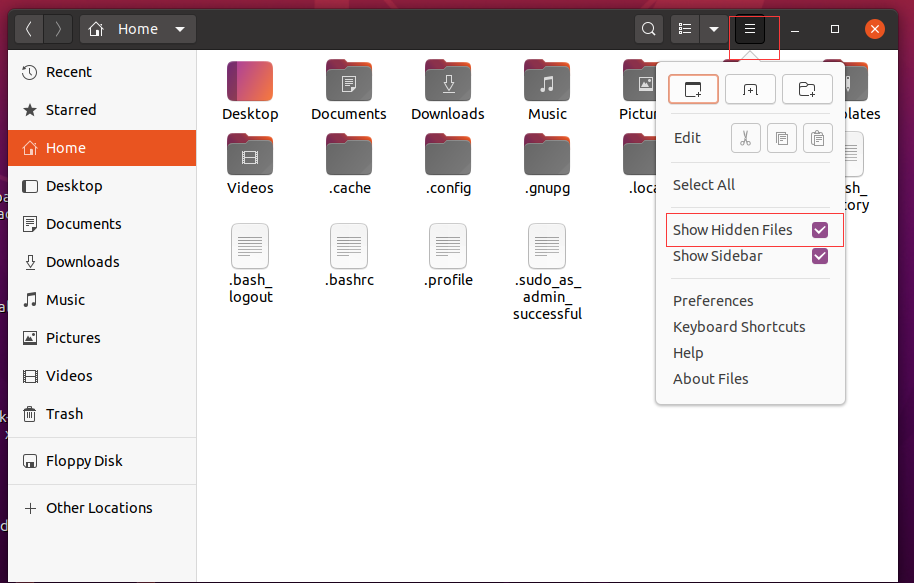Open the view options dropdown arrow

point(714,29)
